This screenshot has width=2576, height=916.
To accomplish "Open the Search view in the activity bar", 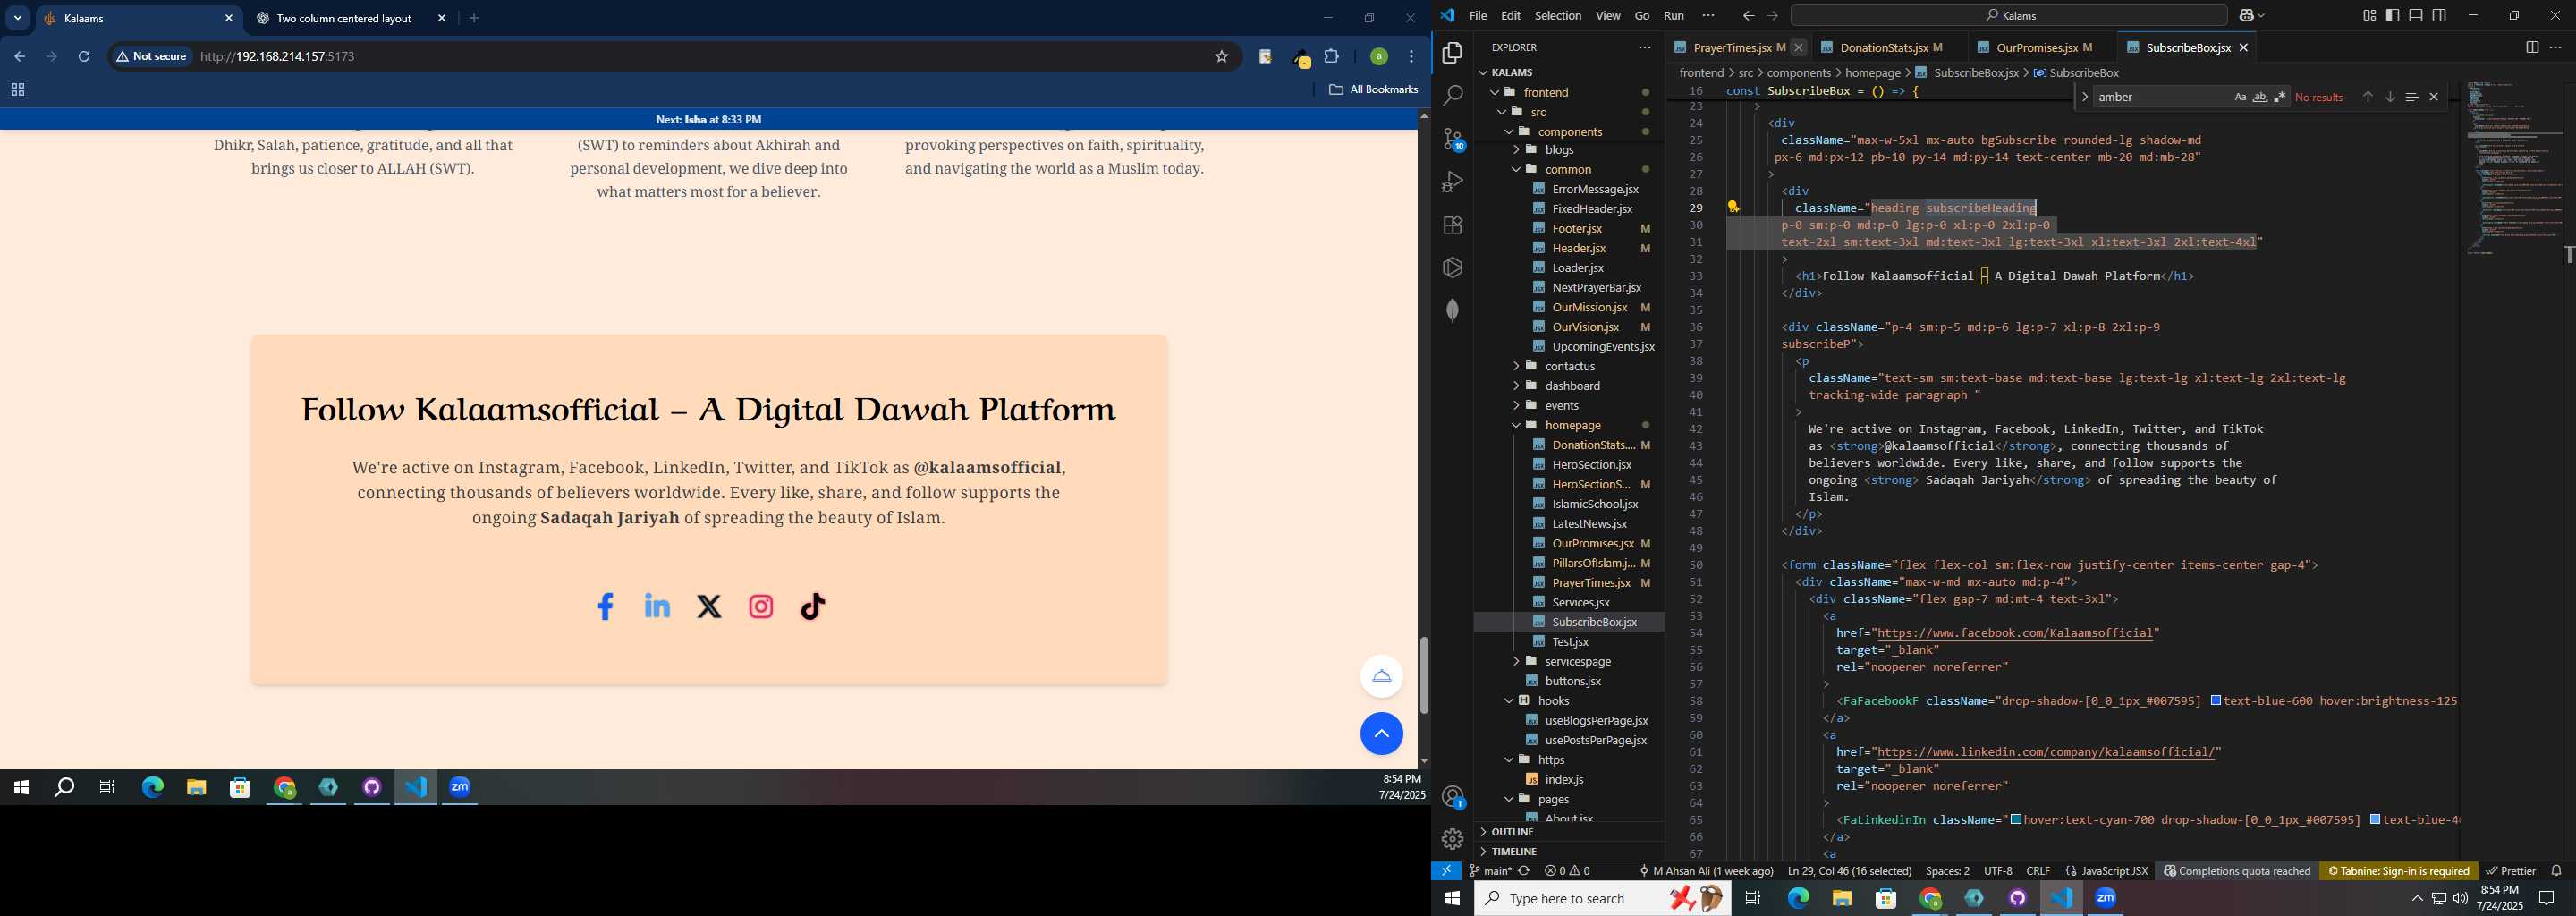I will click(1452, 95).
